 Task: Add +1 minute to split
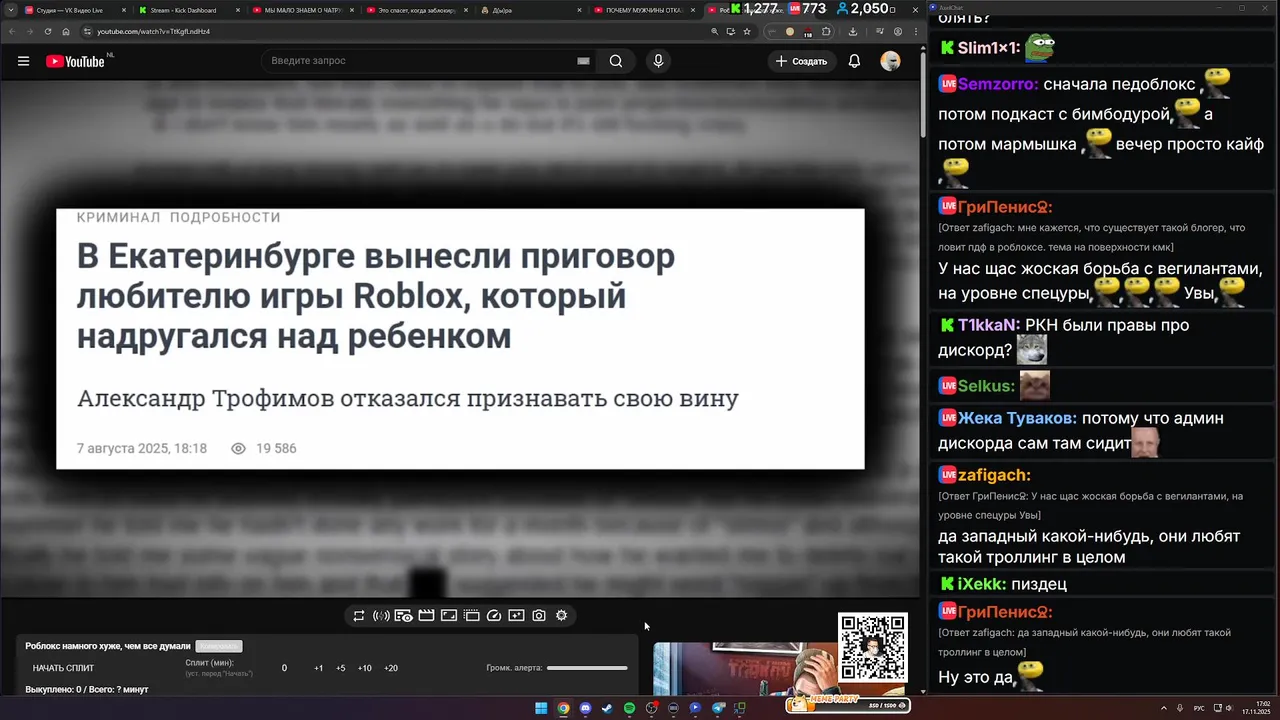coord(318,668)
